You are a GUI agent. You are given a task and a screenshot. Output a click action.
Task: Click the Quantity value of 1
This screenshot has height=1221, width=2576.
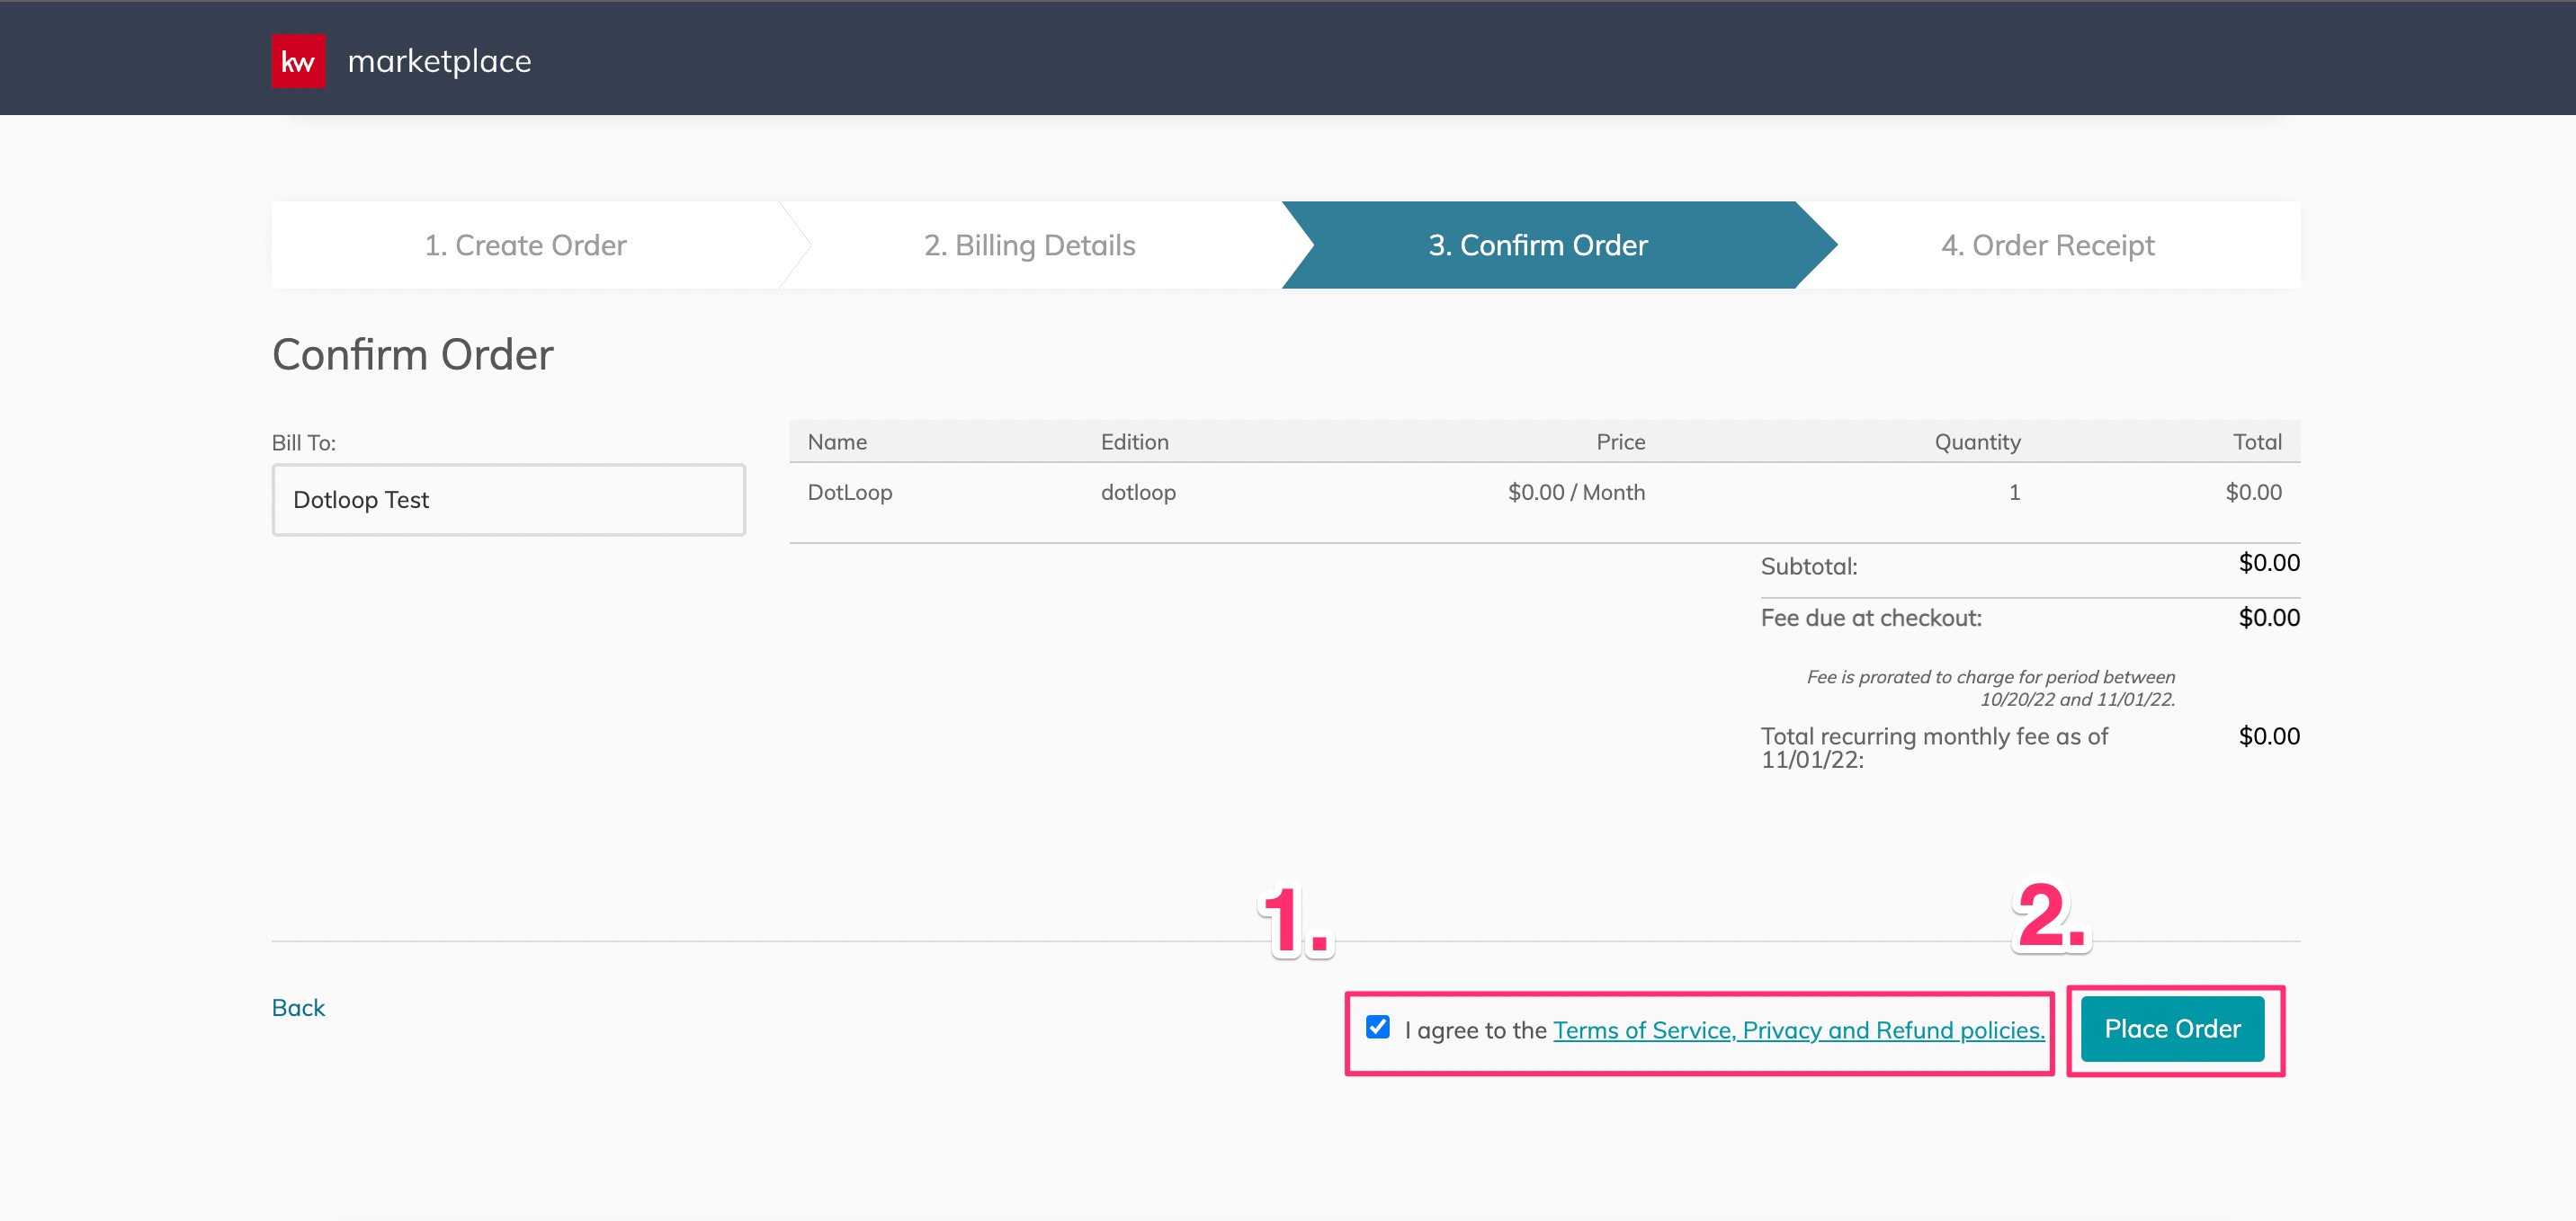(x=2015, y=492)
